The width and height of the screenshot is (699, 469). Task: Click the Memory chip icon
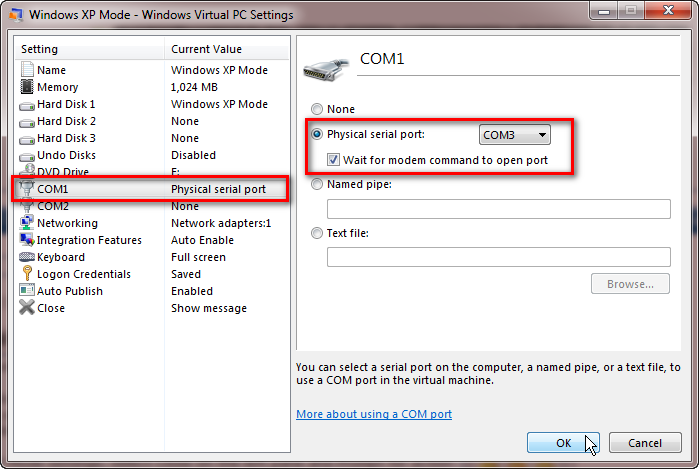[27, 86]
